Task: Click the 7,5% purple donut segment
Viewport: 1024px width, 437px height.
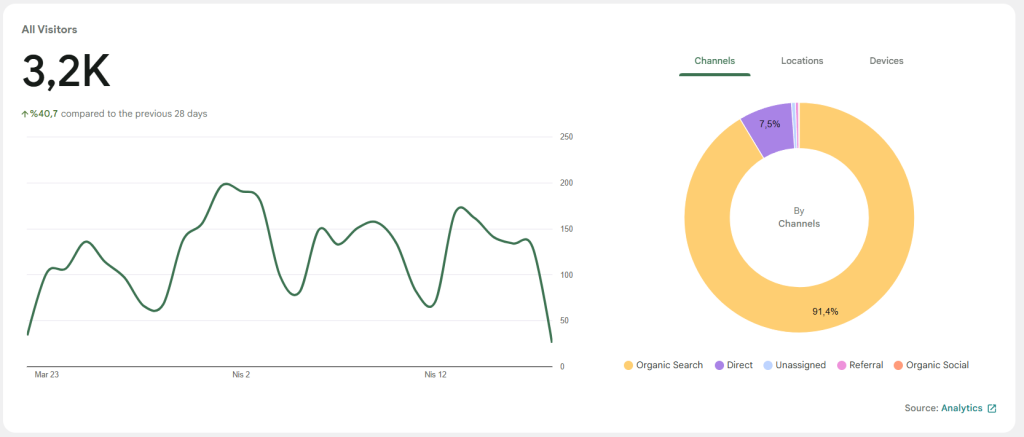Action: coord(769,129)
